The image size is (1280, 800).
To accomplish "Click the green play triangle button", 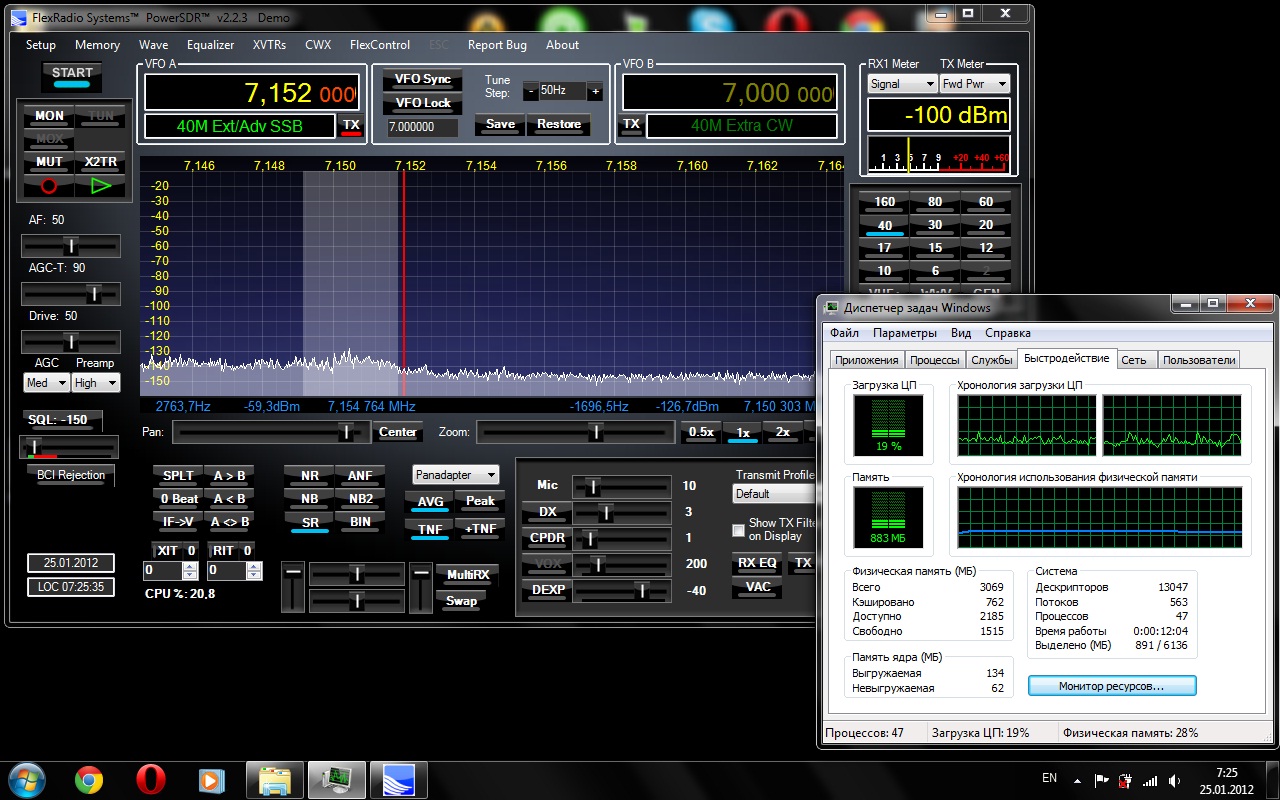I will point(101,185).
